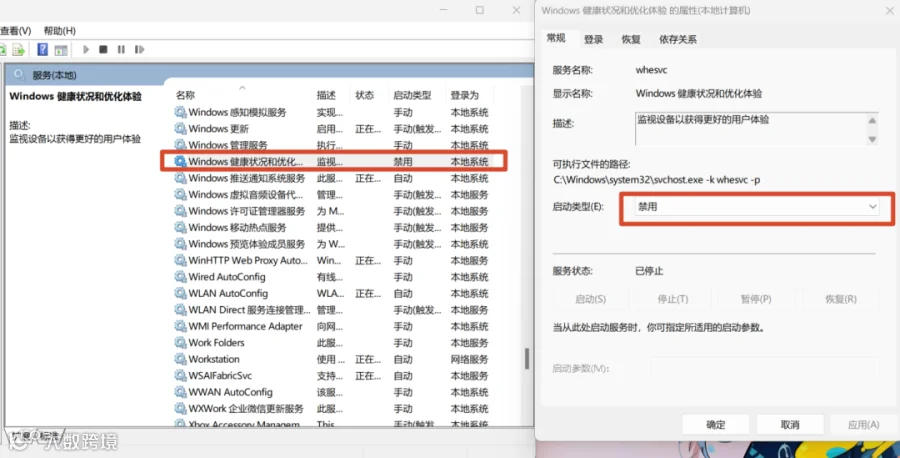Select the Windows 虚拟音频设备 service row

click(333, 195)
